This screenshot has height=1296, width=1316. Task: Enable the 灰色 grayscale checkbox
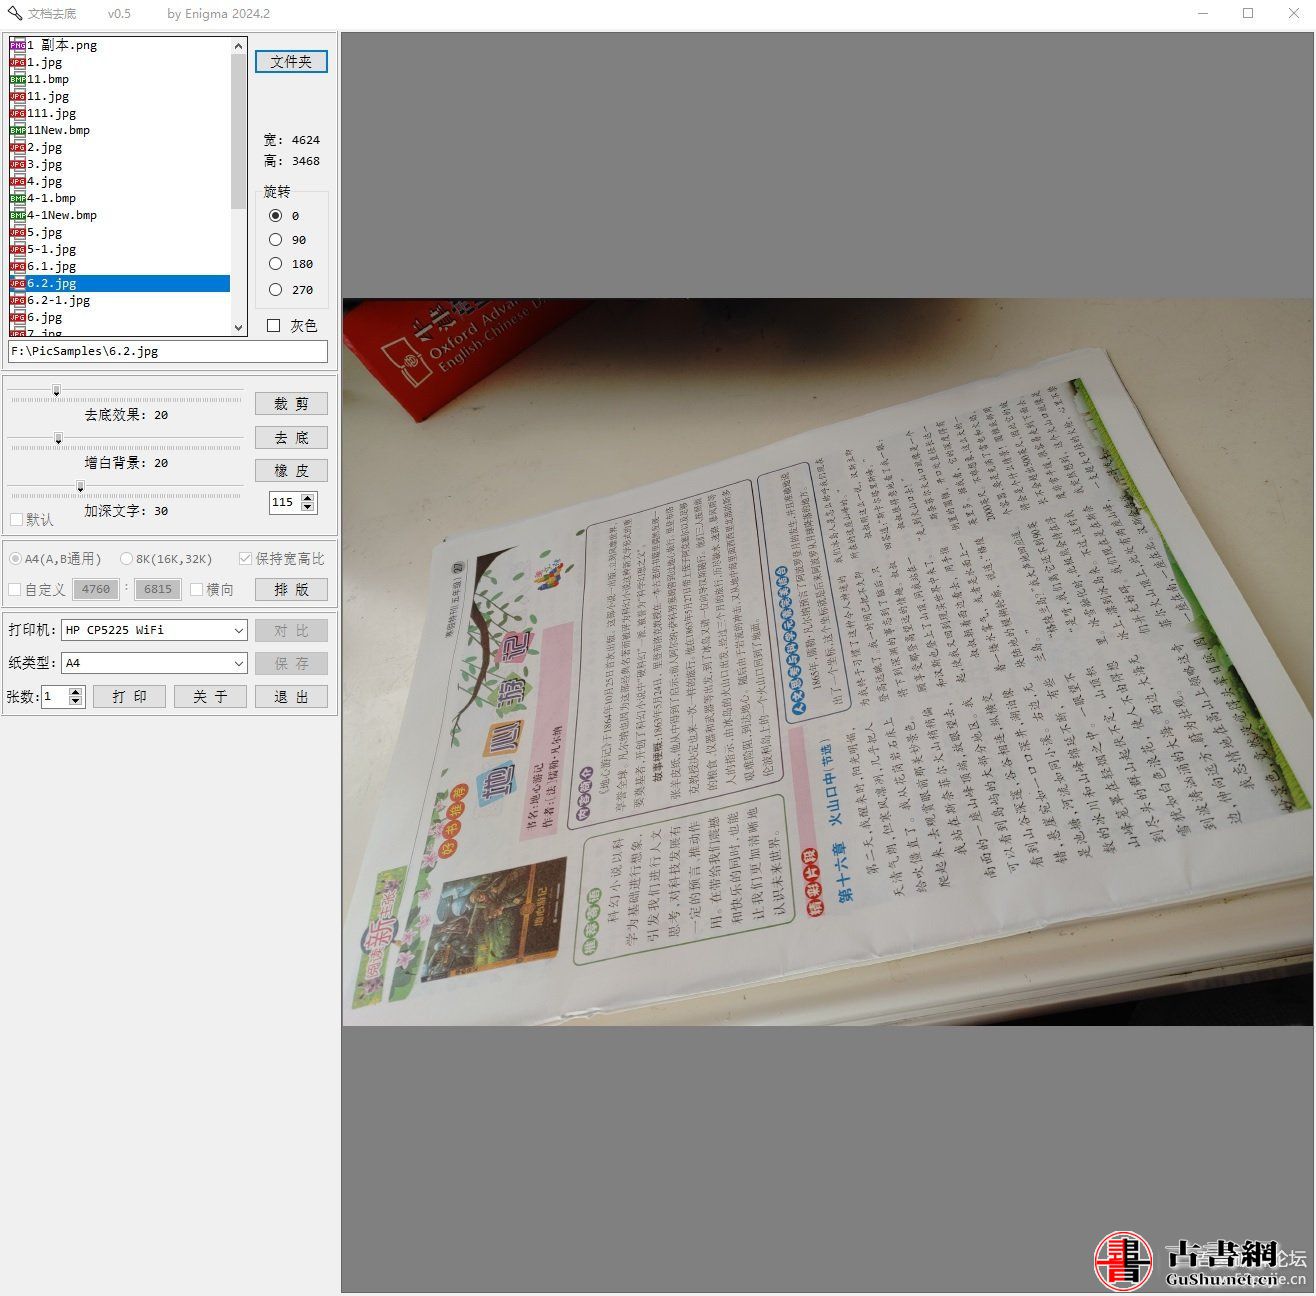[274, 326]
